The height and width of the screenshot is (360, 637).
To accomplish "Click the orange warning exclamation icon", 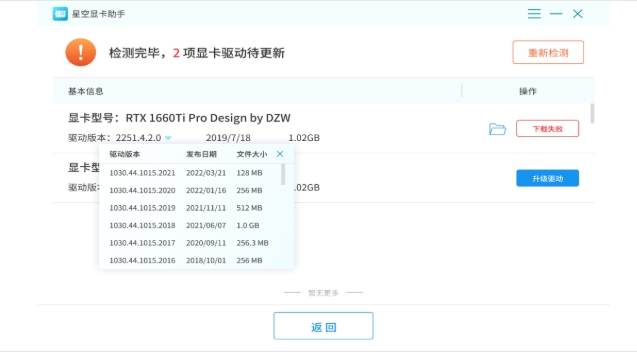I will pos(80,52).
